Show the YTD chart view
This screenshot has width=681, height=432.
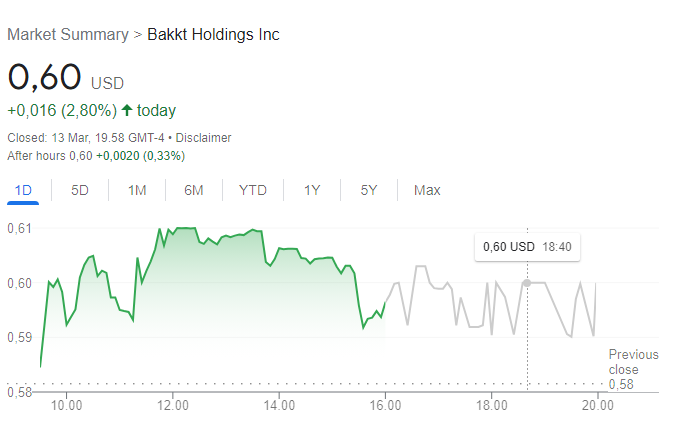(253, 190)
